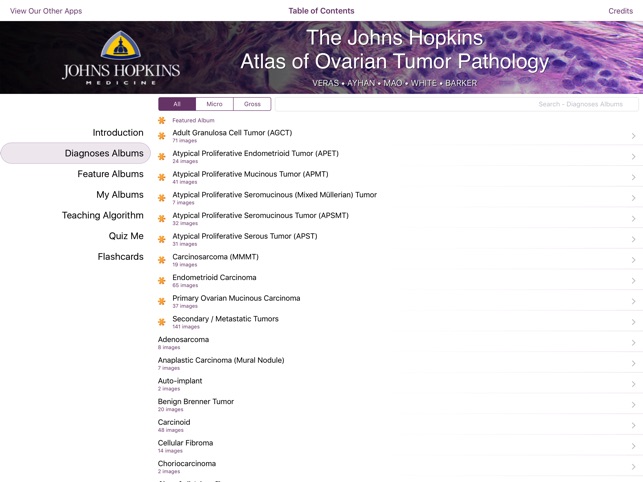This screenshot has height=482, width=643.
Task: Open Quiz Me from sidebar
Action: (126, 236)
